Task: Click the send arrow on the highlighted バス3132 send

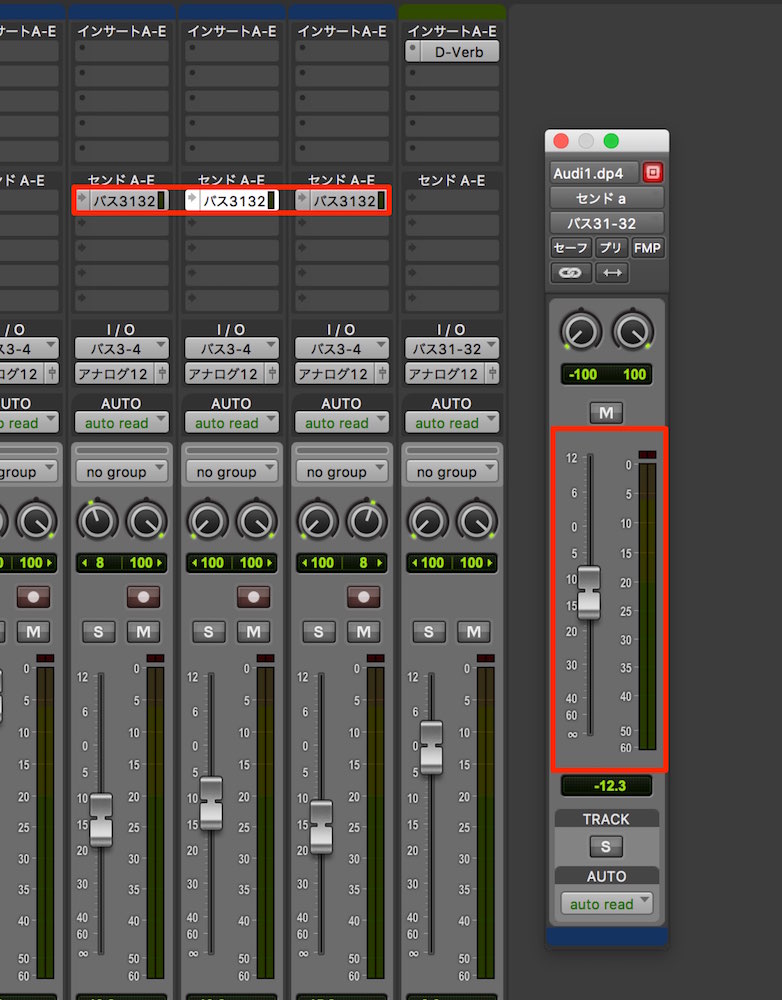Action: click(x=192, y=200)
